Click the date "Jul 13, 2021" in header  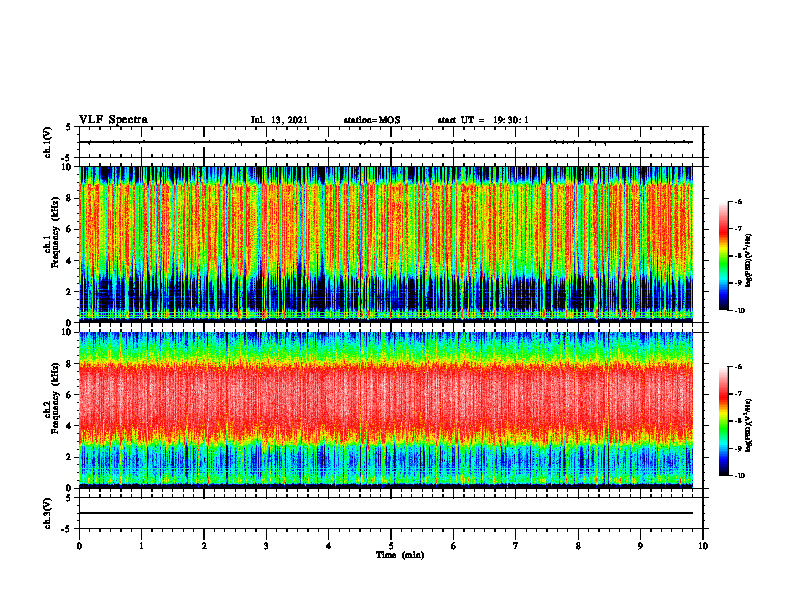pos(279,120)
